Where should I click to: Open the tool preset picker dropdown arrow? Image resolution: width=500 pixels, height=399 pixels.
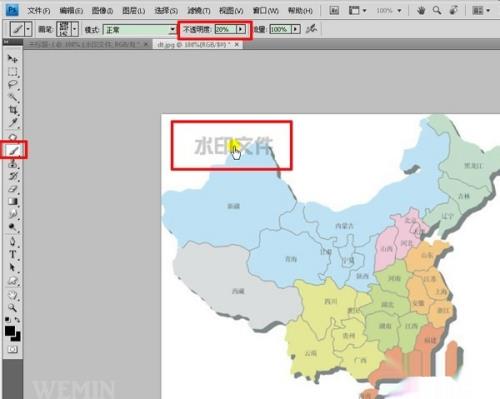point(28,29)
